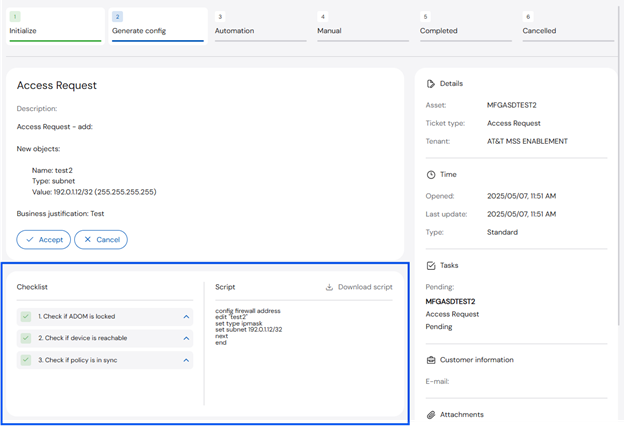The height and width of the screenshot is (426, 624).
Task: Click the Asset value MFGASDTEST2 in Details
Action: pos(512,105)
